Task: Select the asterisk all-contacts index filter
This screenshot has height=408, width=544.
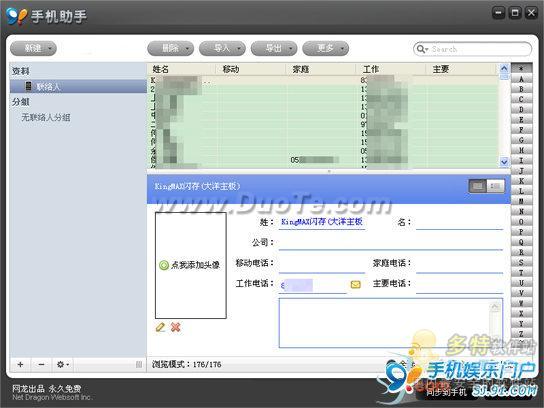Action: click(x=521, y=68)
